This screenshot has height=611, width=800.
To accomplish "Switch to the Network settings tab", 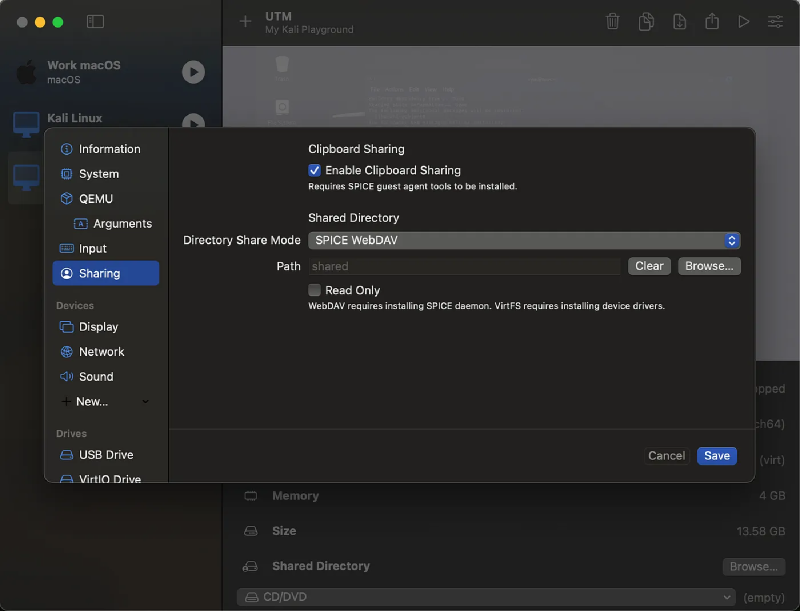I will click(x=101, y=352).
